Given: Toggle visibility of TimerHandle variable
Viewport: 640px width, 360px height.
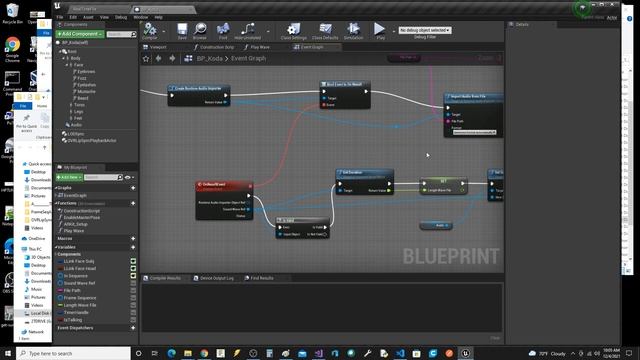Looking at the screenshot, I should coord(133,313).
